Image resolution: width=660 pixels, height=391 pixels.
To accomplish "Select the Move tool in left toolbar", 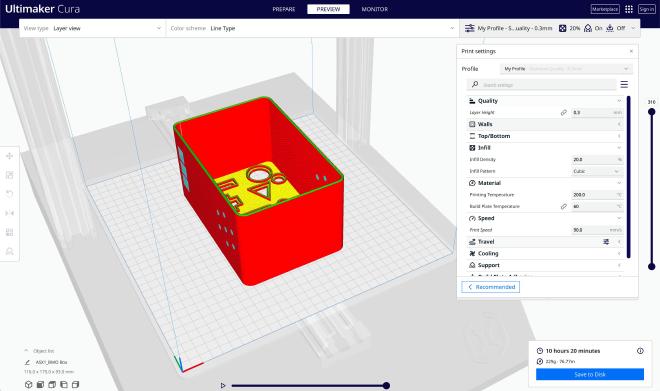I will point(9,156).
